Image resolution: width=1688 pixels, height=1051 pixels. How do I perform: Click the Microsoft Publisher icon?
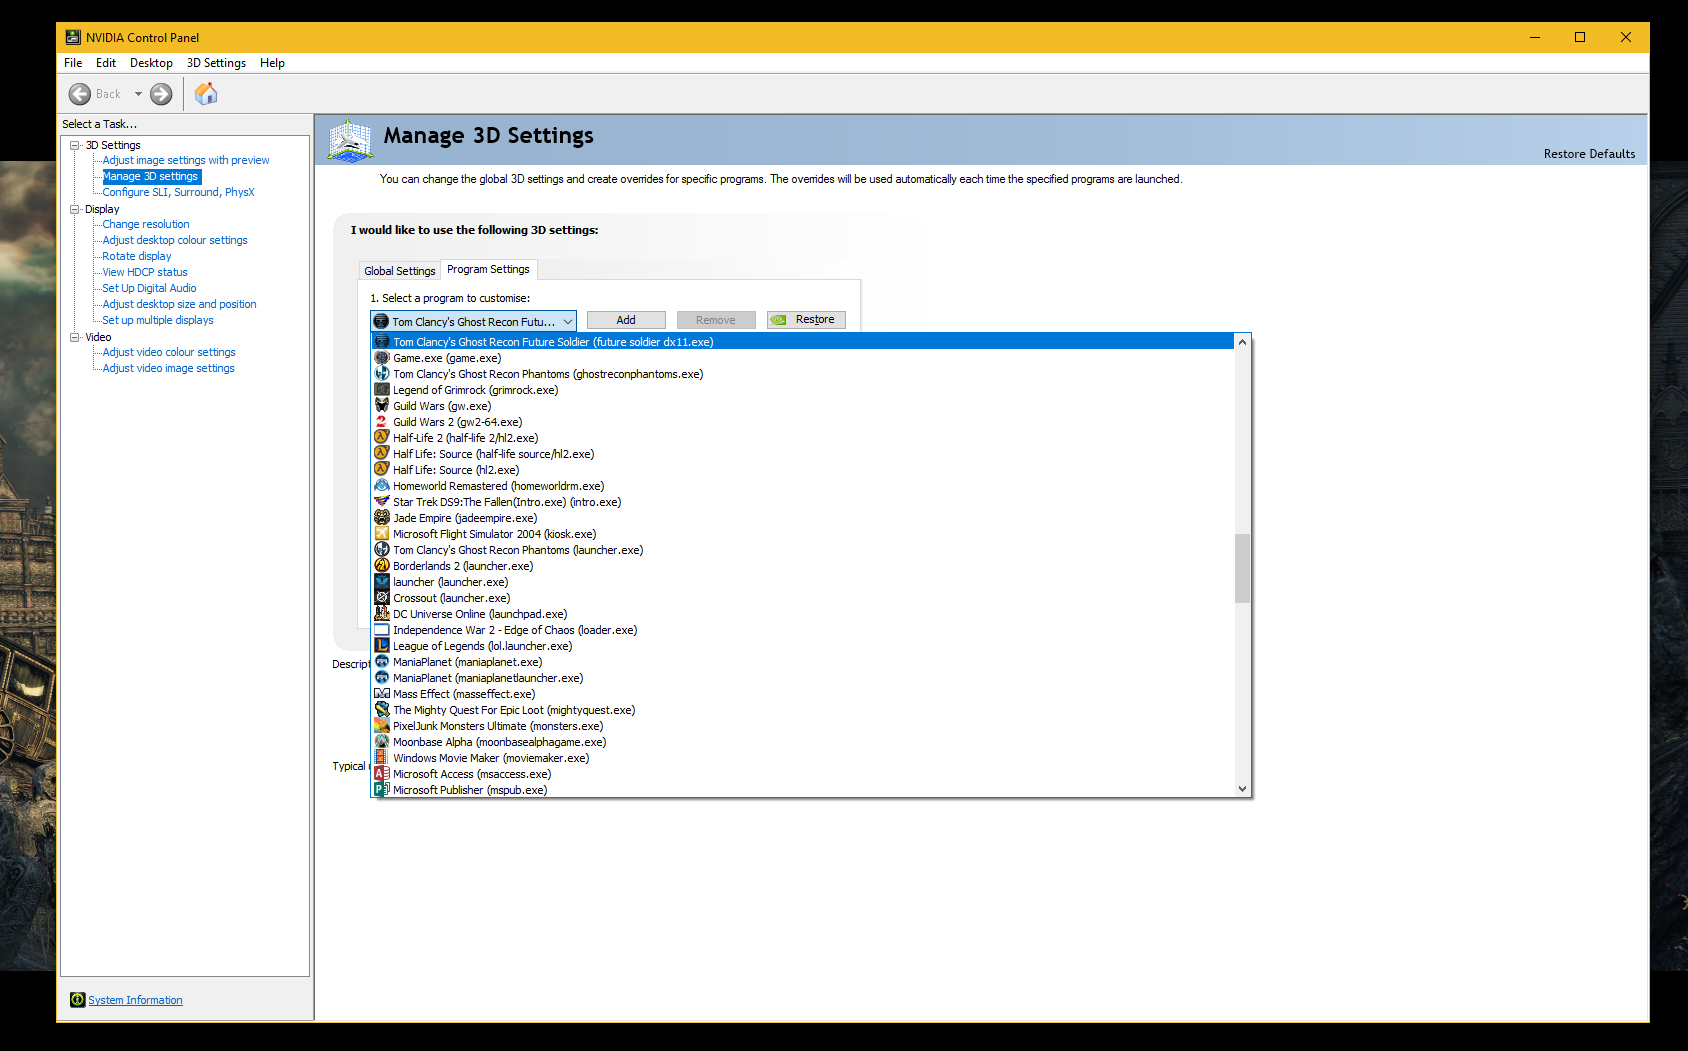381,790
